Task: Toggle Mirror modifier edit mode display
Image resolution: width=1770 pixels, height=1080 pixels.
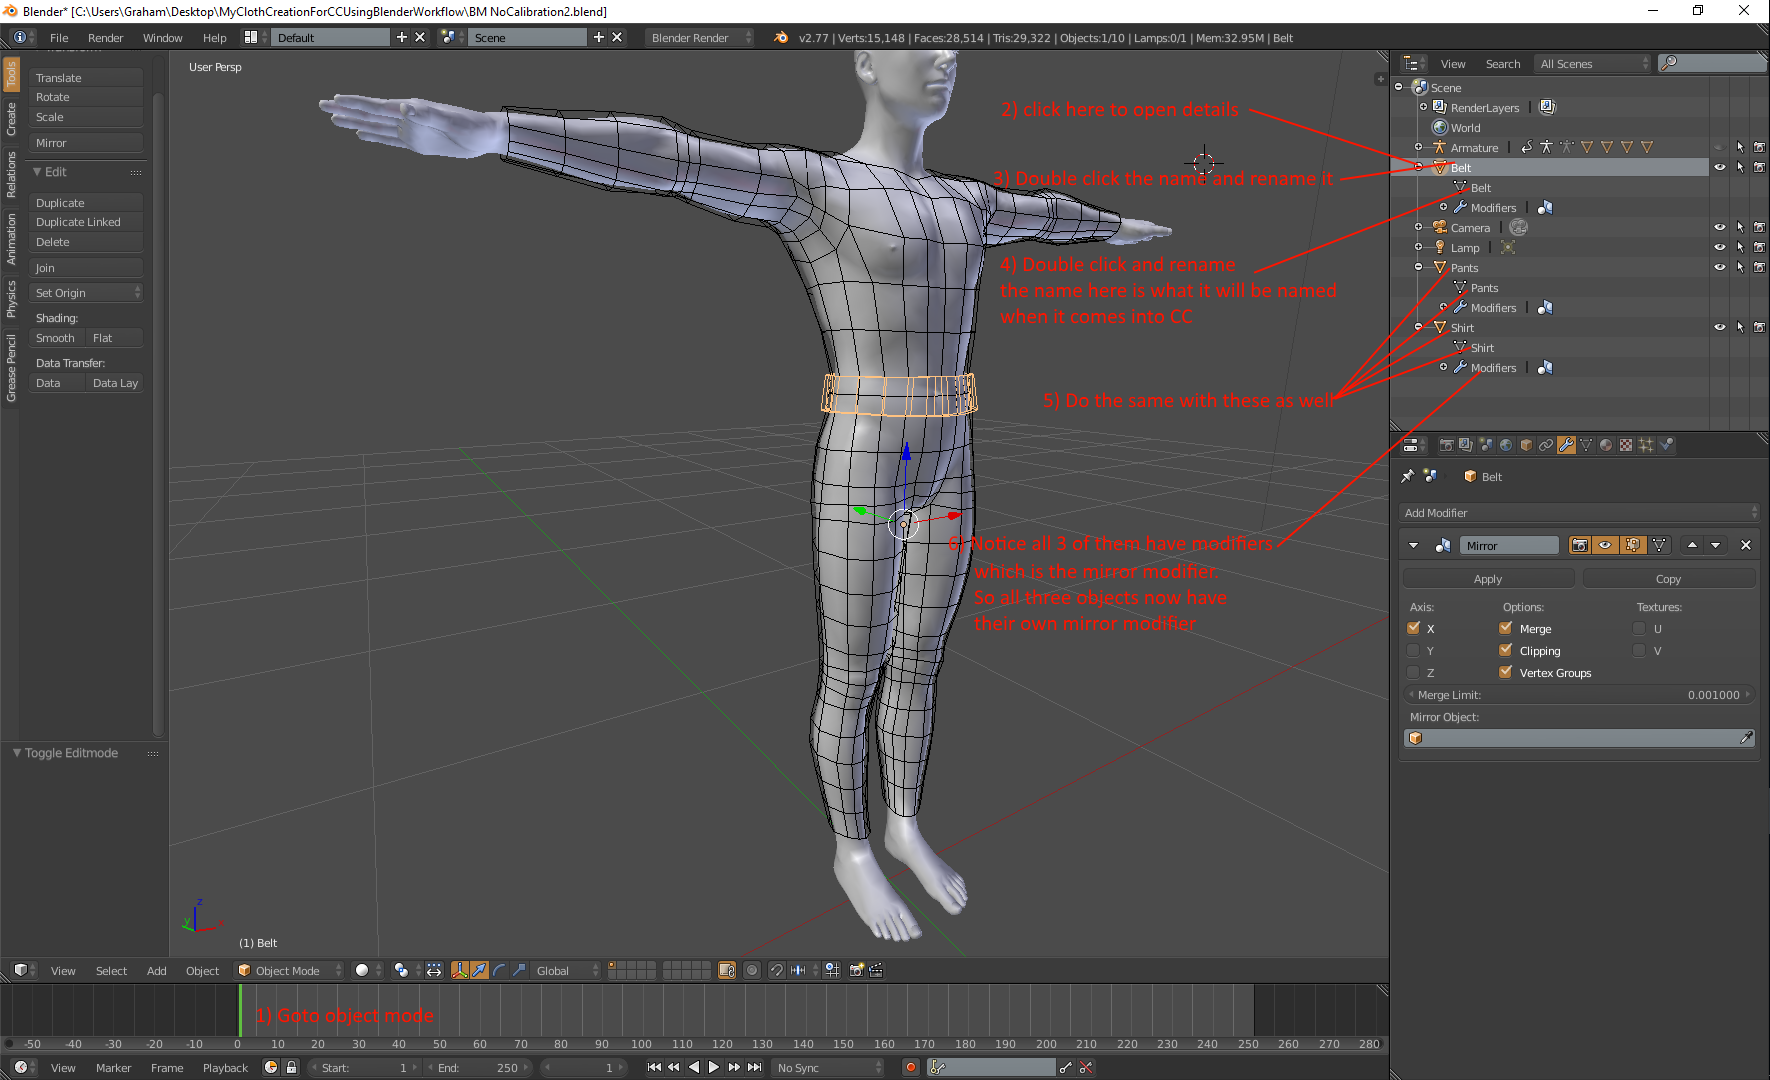Action: [1633, 545]
